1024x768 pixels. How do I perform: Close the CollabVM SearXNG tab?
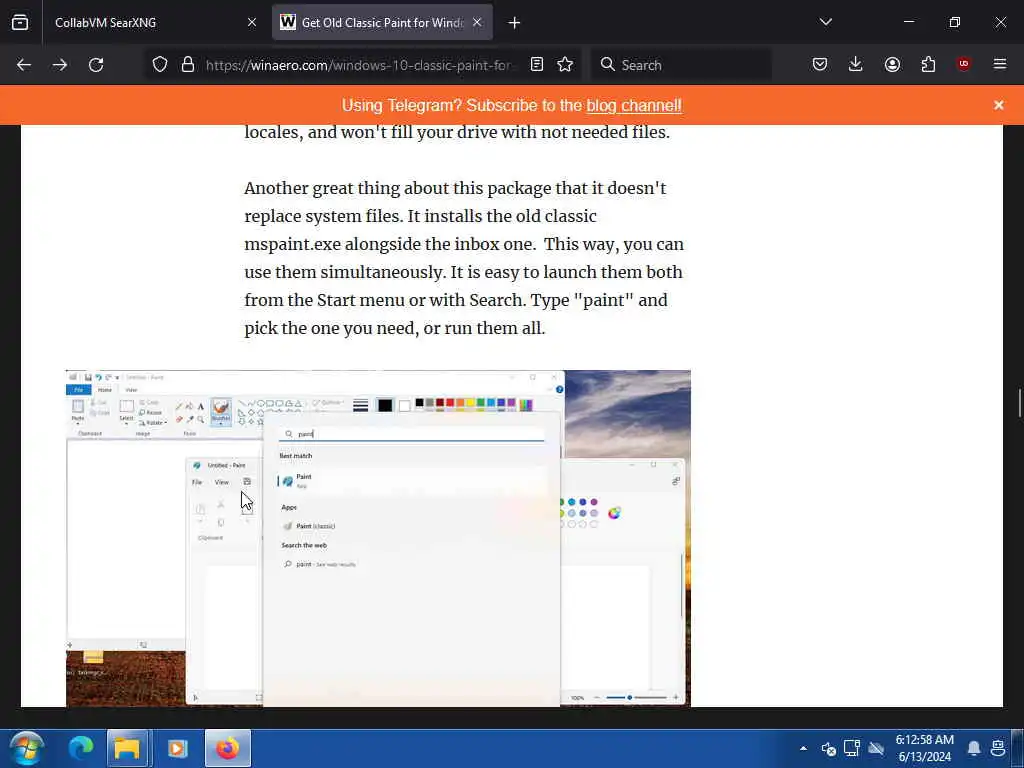[x=252, y=22]
